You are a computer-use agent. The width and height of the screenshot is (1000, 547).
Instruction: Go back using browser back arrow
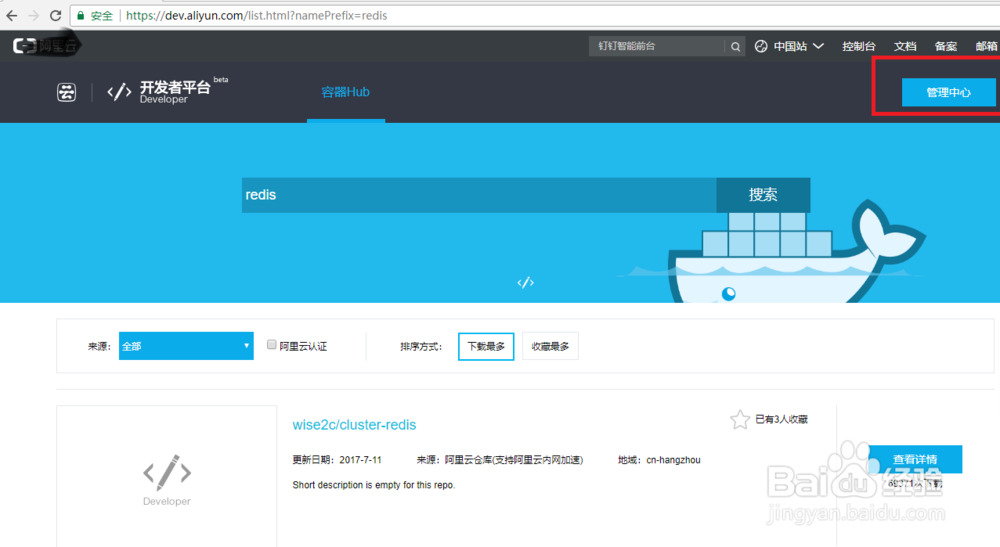pos(11,15)
